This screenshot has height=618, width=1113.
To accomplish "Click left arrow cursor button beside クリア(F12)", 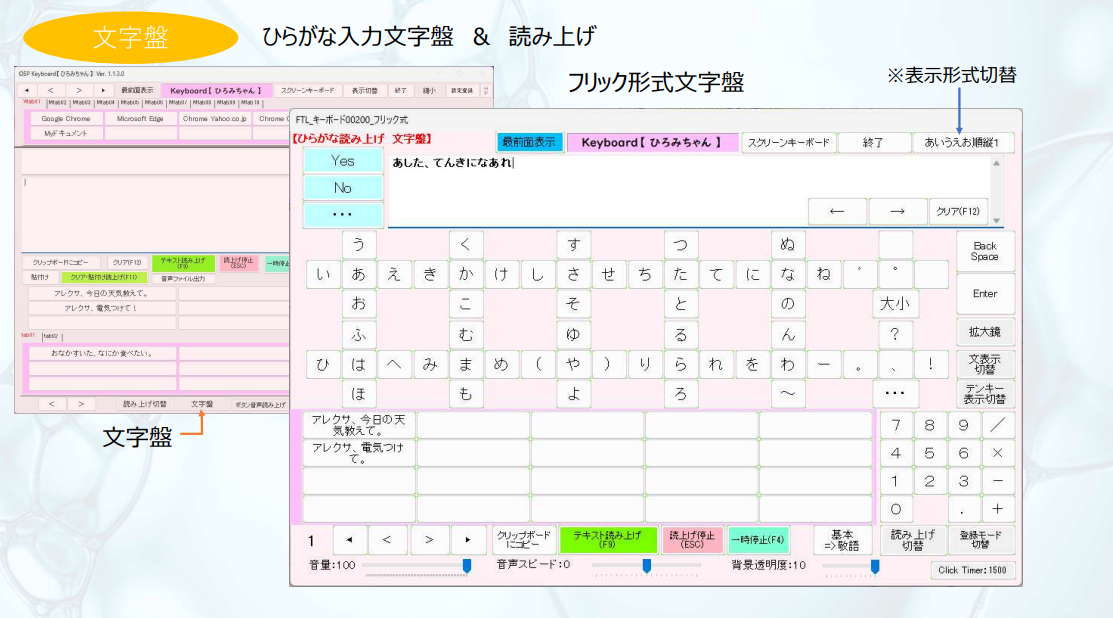I will (x=837, y=211).
